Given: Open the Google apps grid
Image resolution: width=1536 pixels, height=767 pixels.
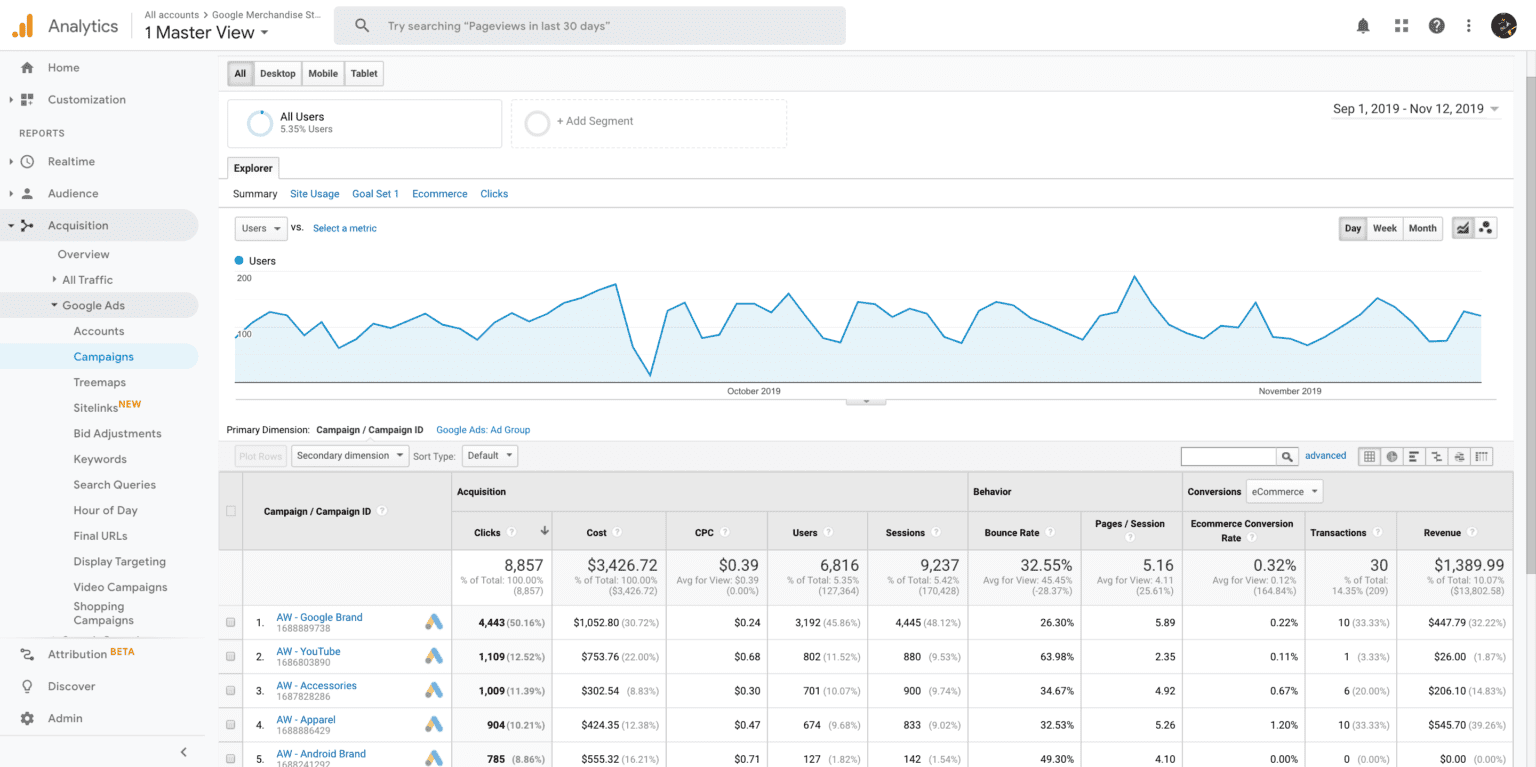Looking at the screenshot, I should point(1401,26).
